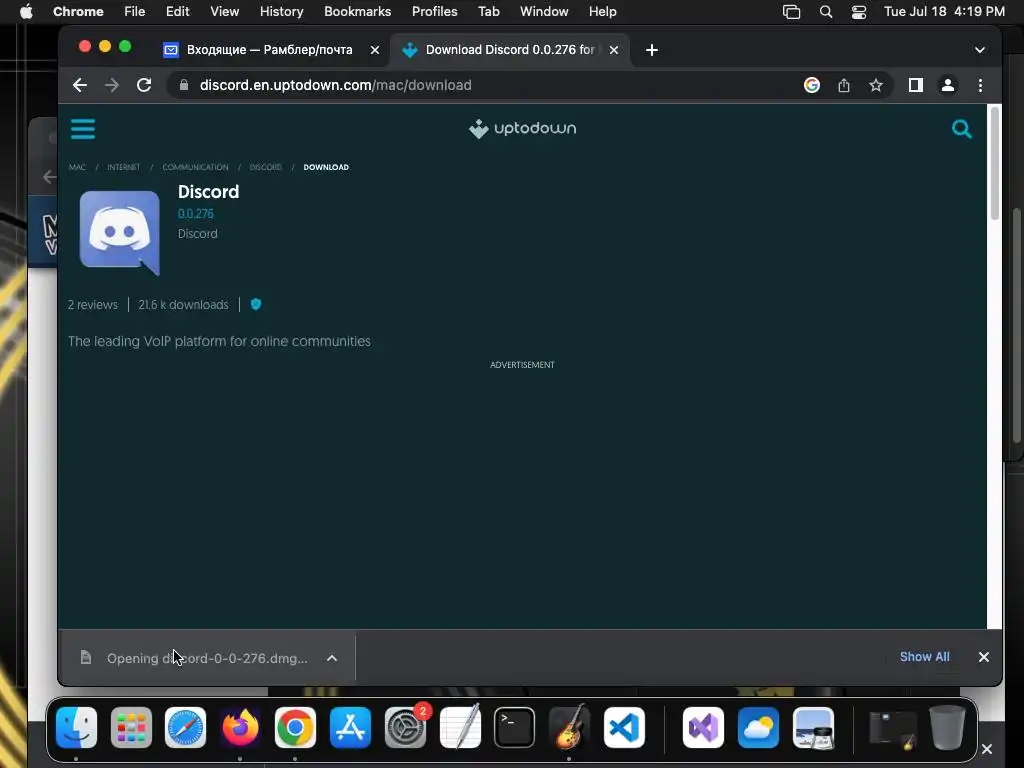
Task: Click the share page icon
Action: coord(844,85)
